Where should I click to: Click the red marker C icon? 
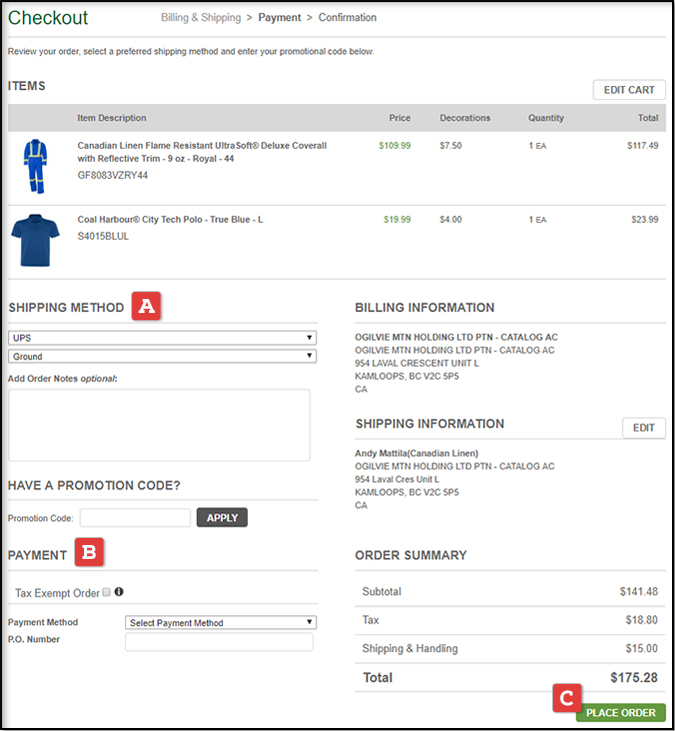[567, 697]
